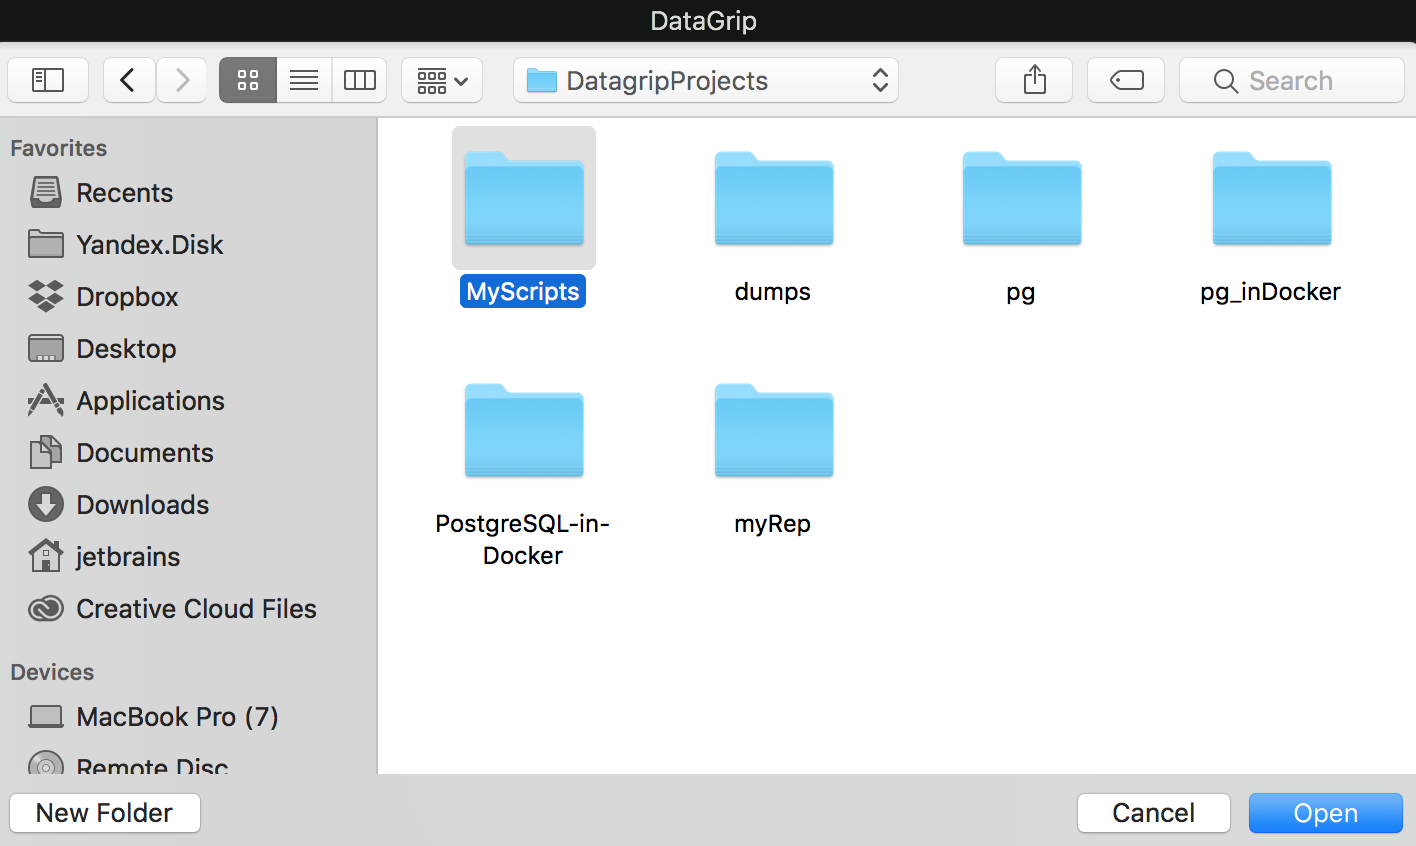
Task: Go back to previous folder
Action: pyautogui.click(x=129, y=80)
